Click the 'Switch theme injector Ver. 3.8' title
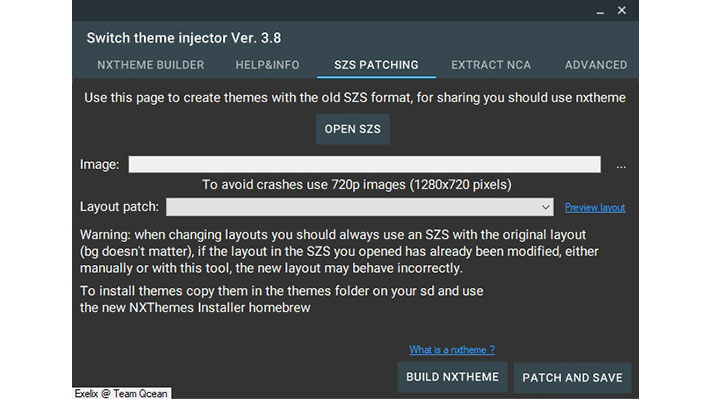This screenshot has width=710, height=399. tap(184, 38)
